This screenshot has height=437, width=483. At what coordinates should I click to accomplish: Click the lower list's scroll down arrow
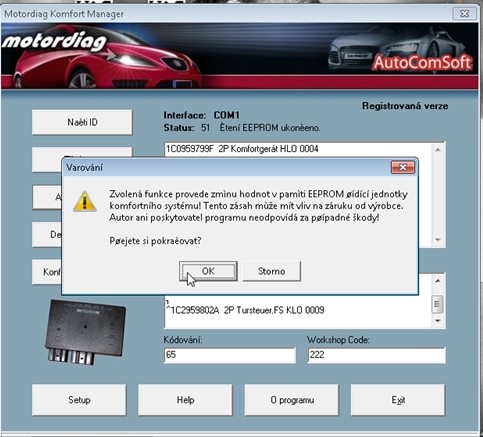tap(438, 321)
